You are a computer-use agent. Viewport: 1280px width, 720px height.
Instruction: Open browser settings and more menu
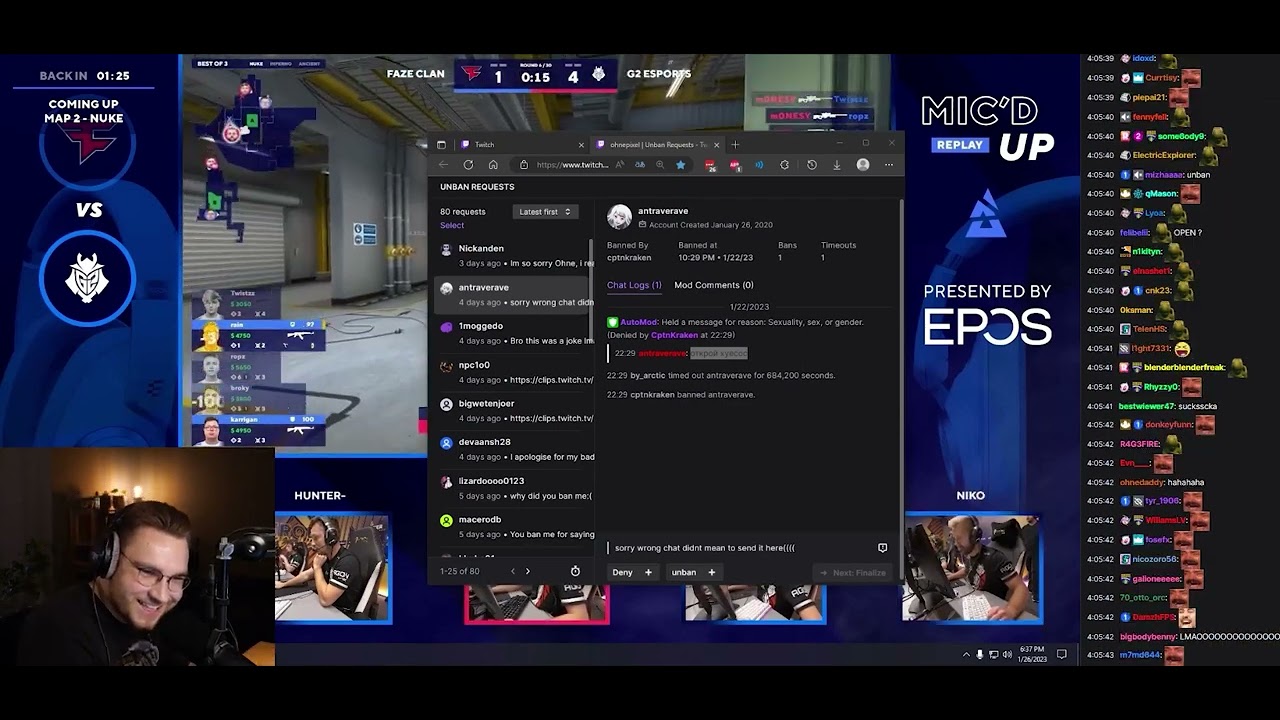[888, 165]
